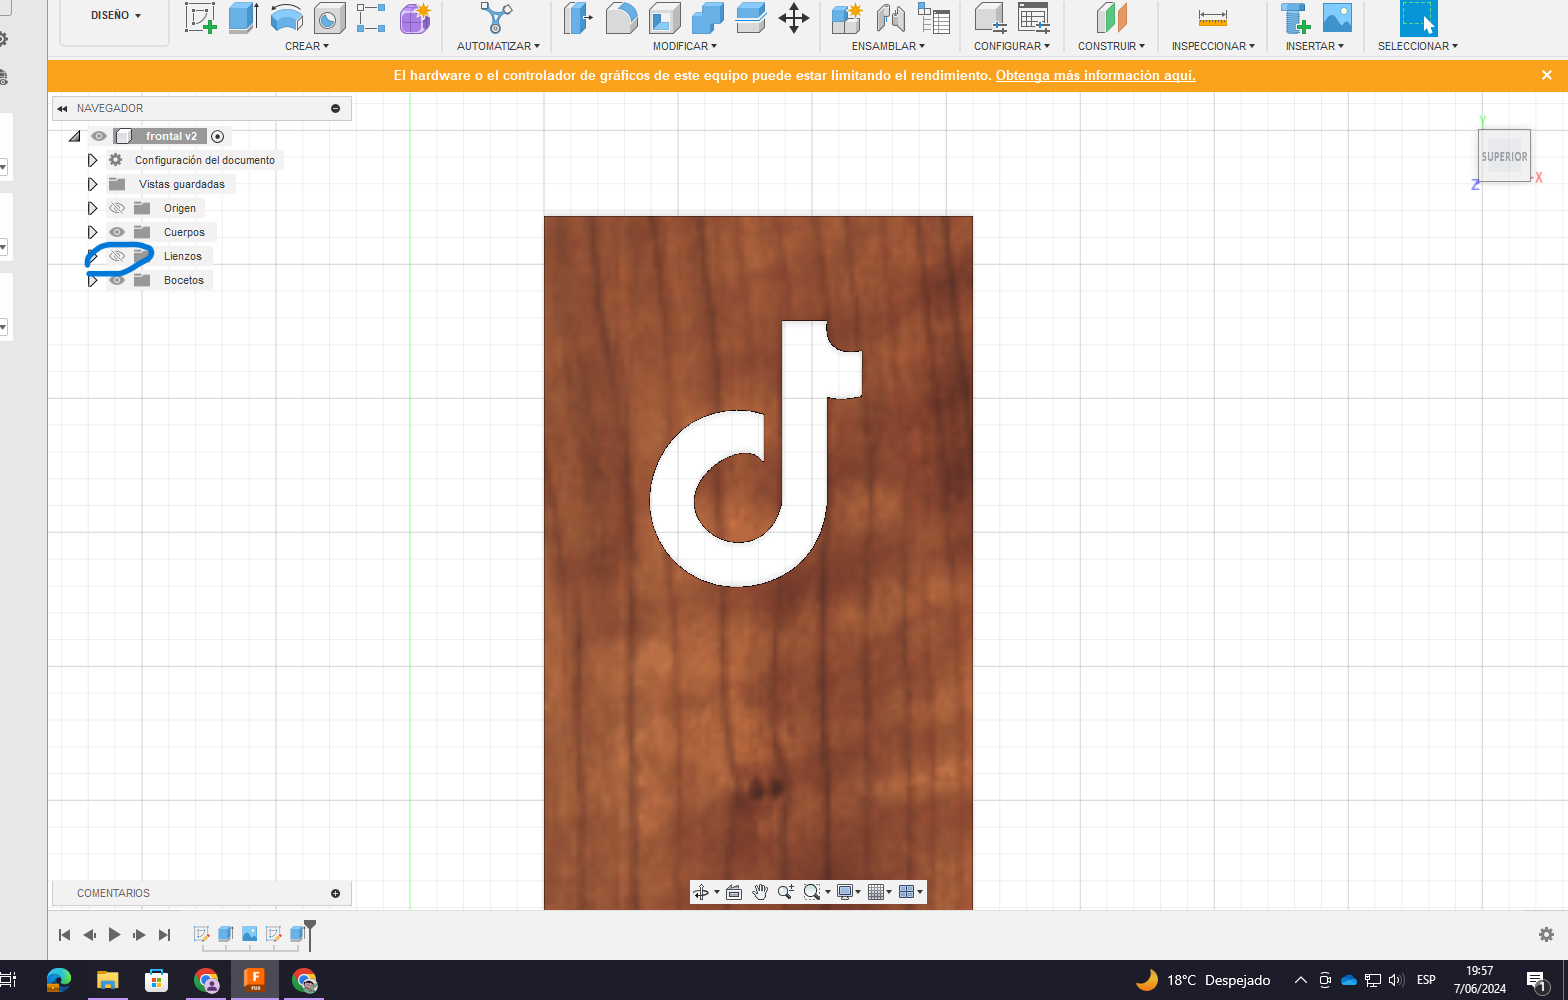Click the Look At icon in navigation bar
The height and width of the screenshot is (1000, 1568).
click(x=734, y=892)
